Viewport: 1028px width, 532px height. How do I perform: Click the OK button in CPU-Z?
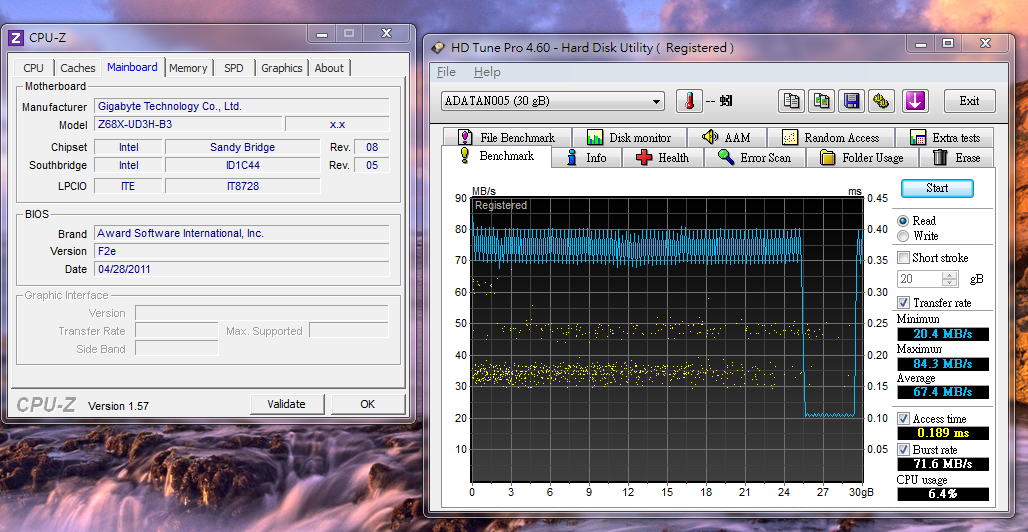[368, 404]
